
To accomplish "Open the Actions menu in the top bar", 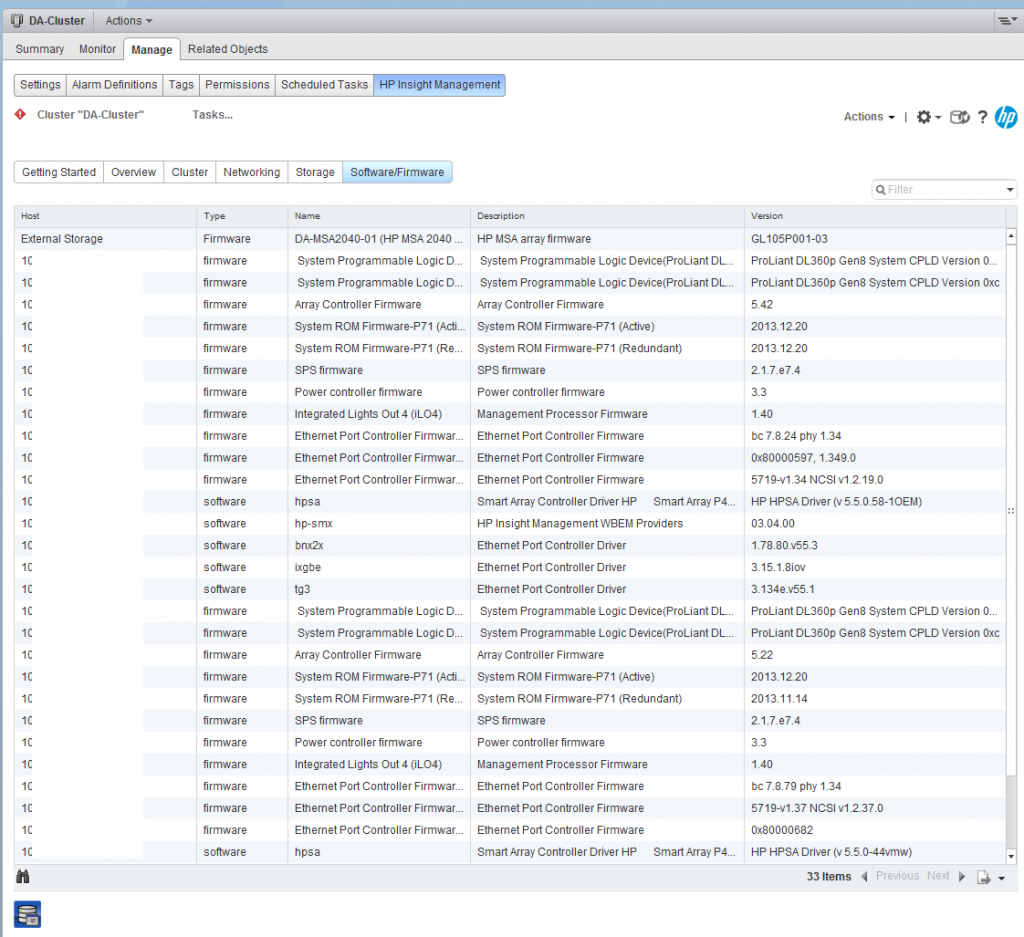I will click(x=127, y=20).
